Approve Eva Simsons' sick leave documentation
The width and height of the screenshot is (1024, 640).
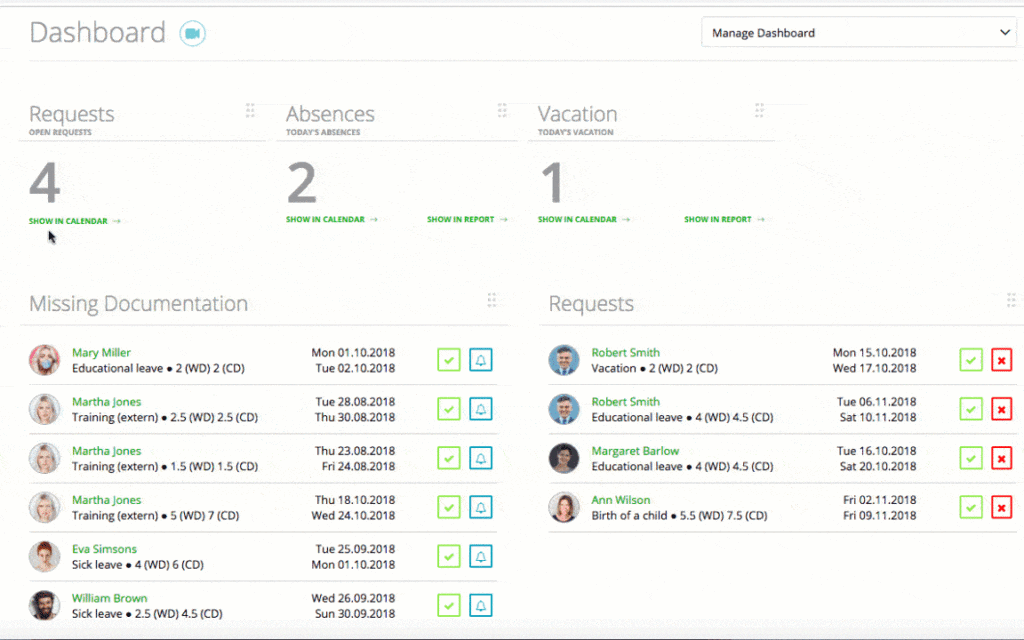coord(448,556)
